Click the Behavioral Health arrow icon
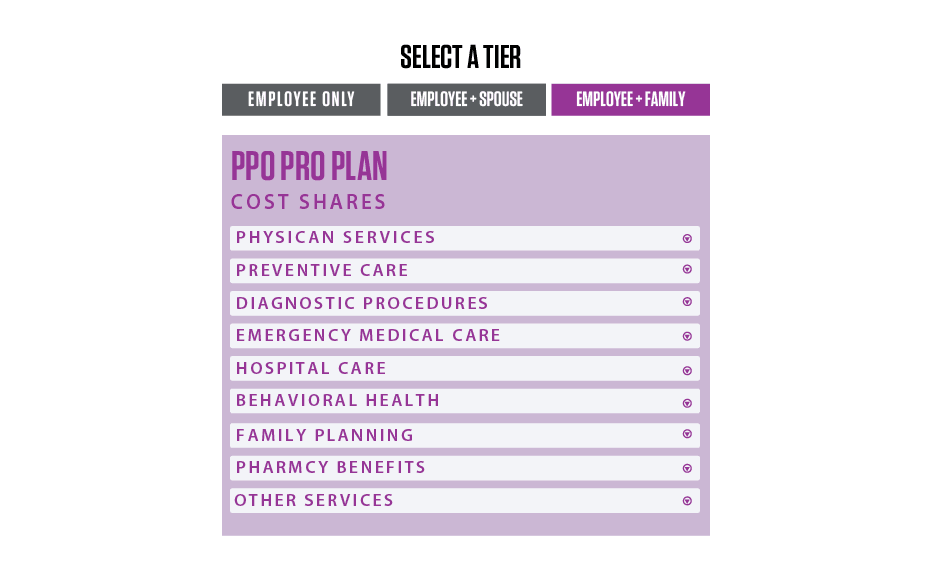The height and width of the screenshot is (576, 932). 687,403
